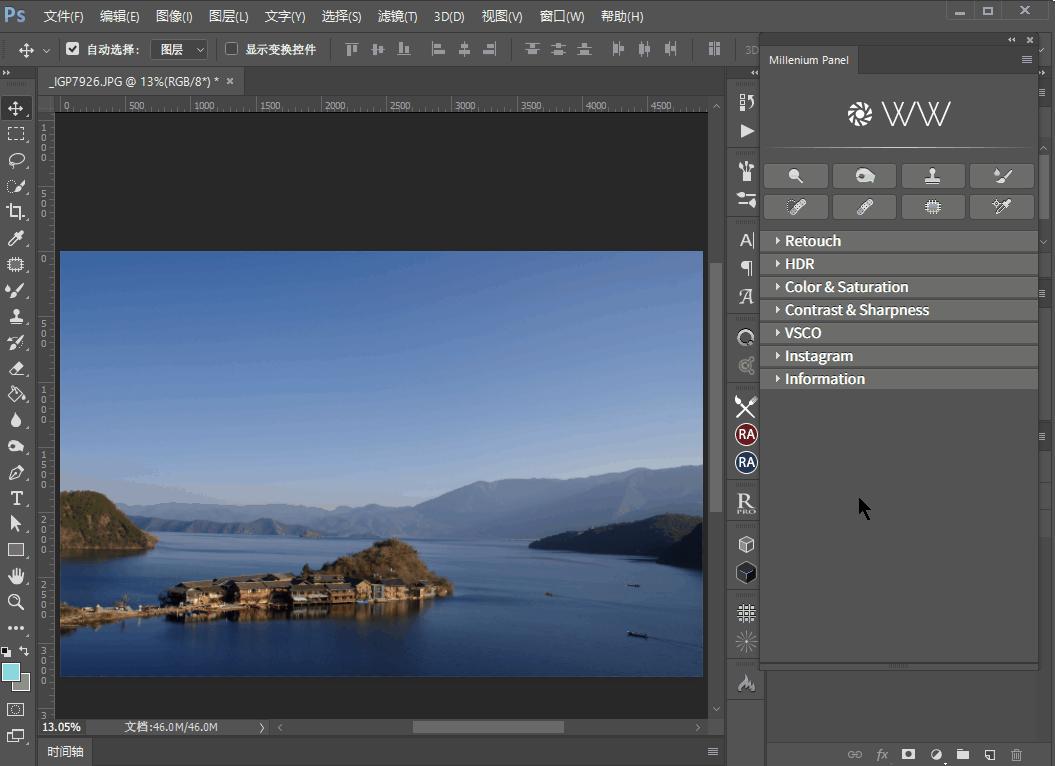Screen dimensions: 1055x766
Task: Click the delete layer trash icon
Action: [x=1017, y=755]
